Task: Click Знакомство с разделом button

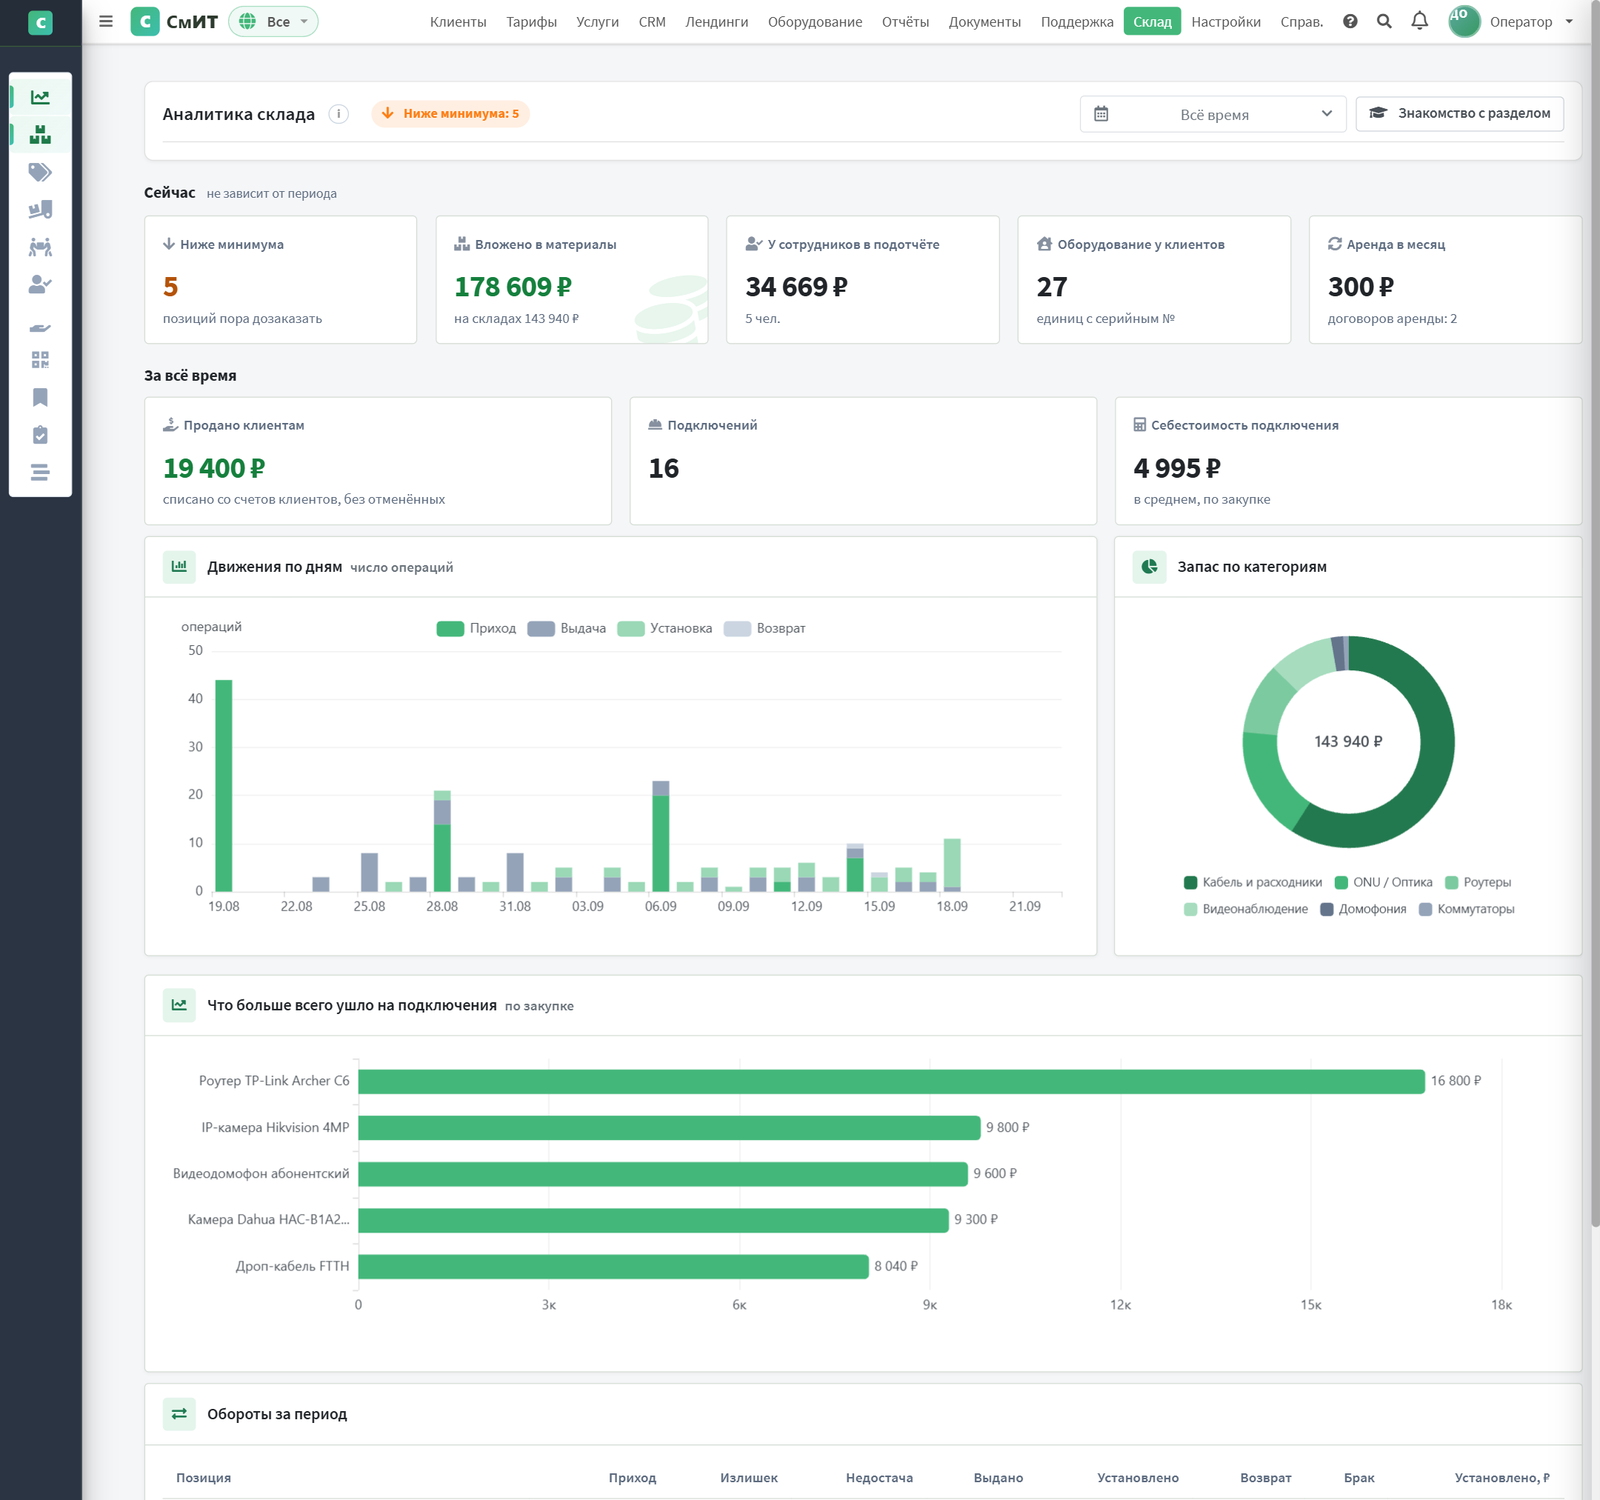Action: tap(1460, 113)
